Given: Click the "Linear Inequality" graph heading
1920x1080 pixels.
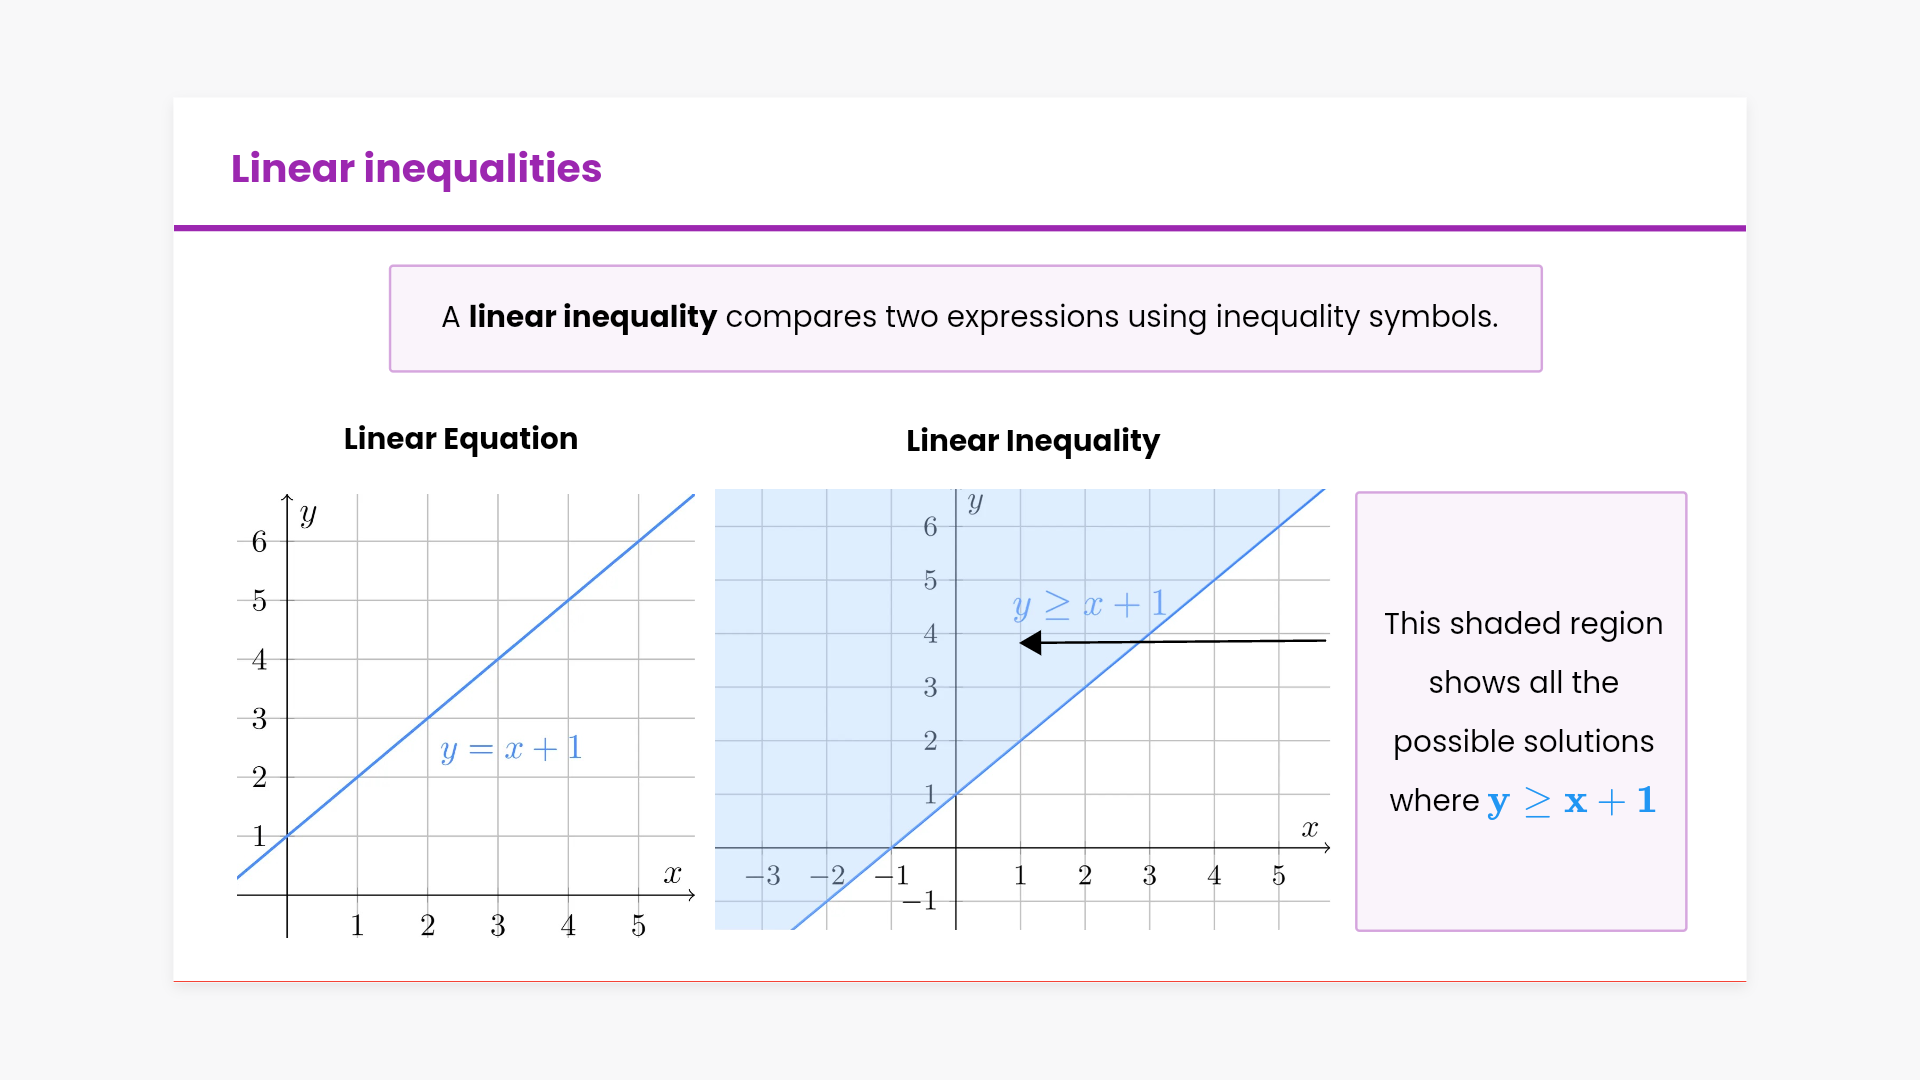Looking at the screenshot, I should [x=1032, y=441].
